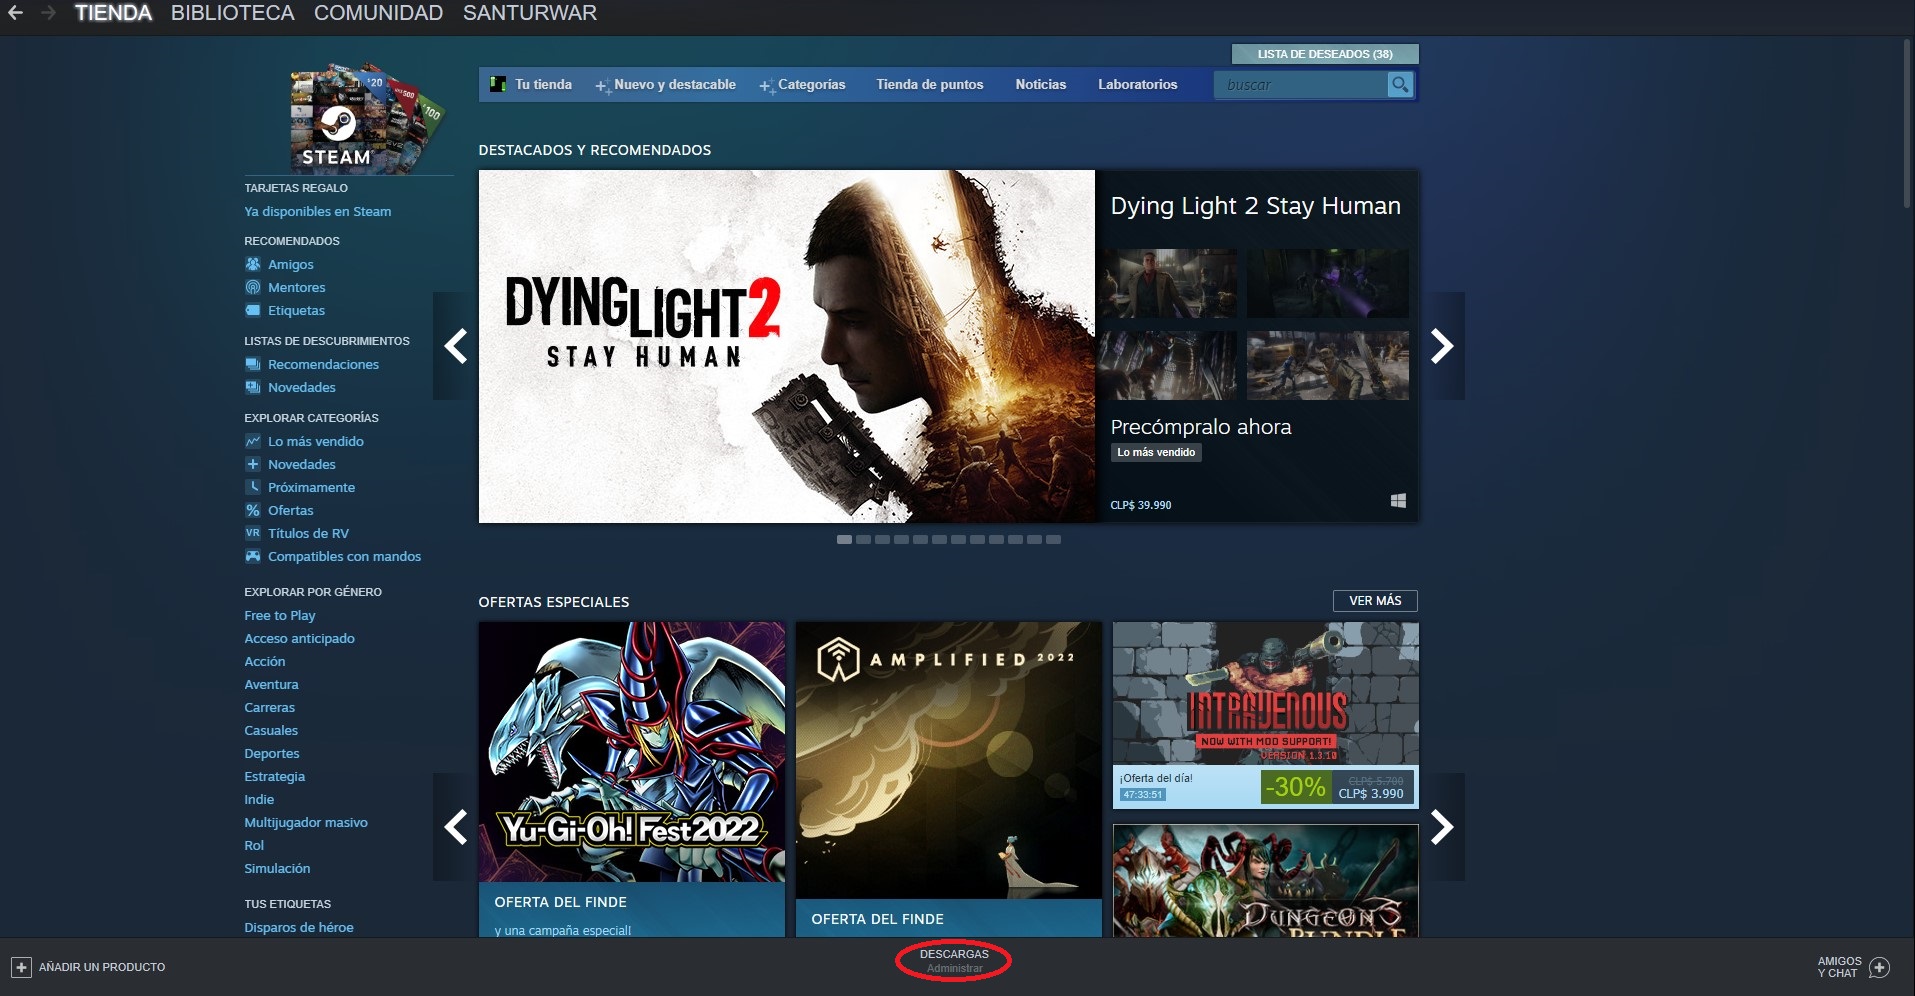Click Ya disponibles en Steam link
The image size is (1915, 996).
coord(318,211)
